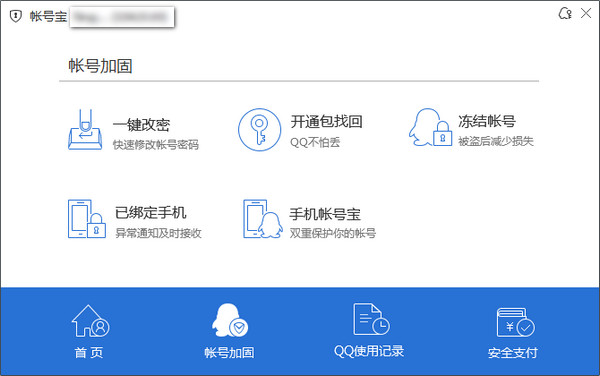Go to 首页 home icon

click(90, 321)
